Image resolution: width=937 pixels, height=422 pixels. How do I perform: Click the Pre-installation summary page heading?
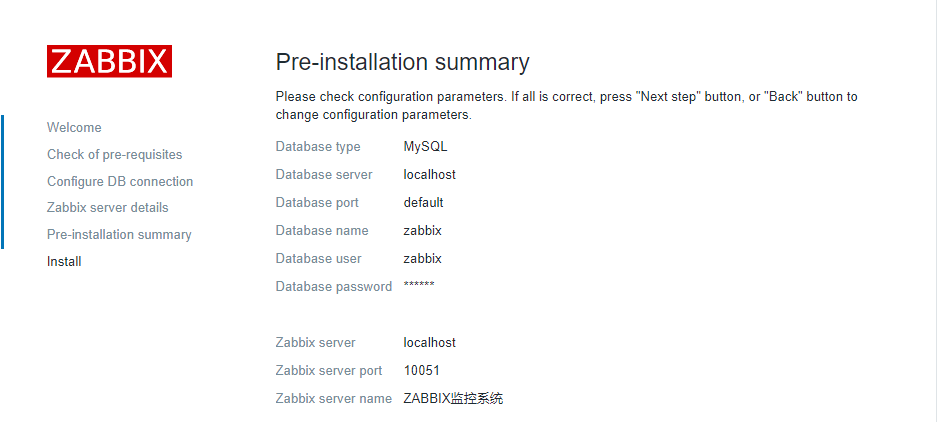(402, 62)
